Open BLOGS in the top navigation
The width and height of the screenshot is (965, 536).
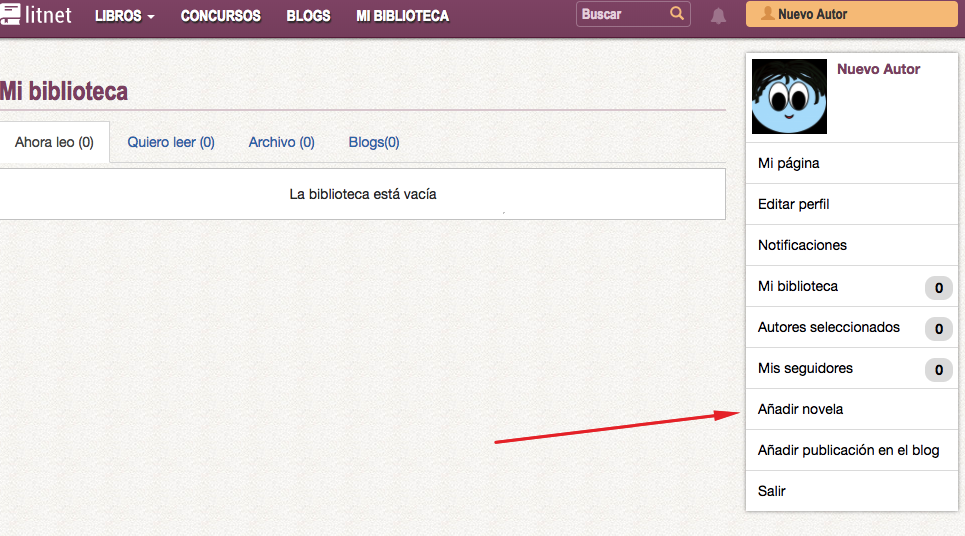[x=308, y=16]
